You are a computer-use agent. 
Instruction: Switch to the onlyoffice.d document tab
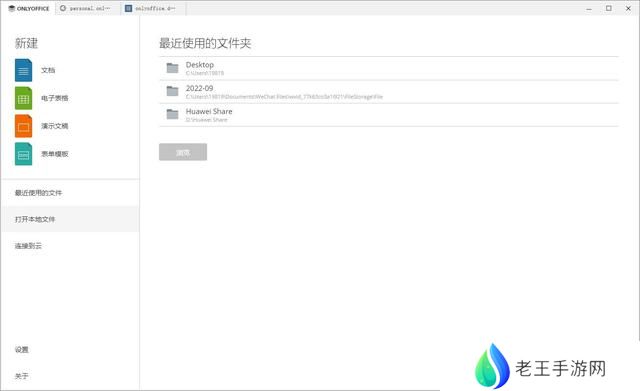click(153, 8)
